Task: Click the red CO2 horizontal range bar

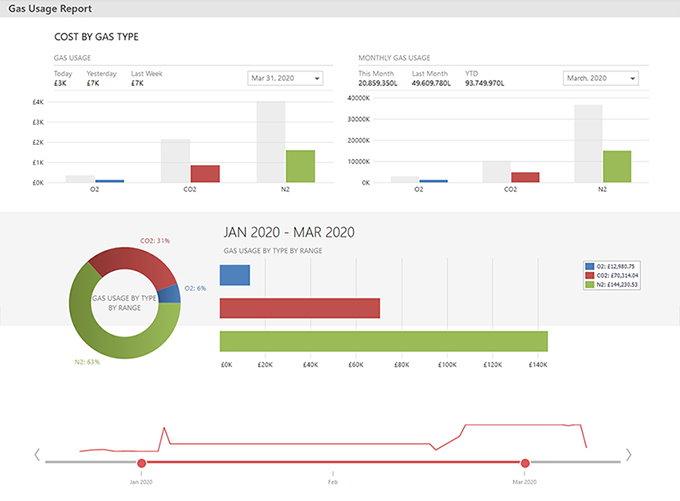Action: point(299,308)
